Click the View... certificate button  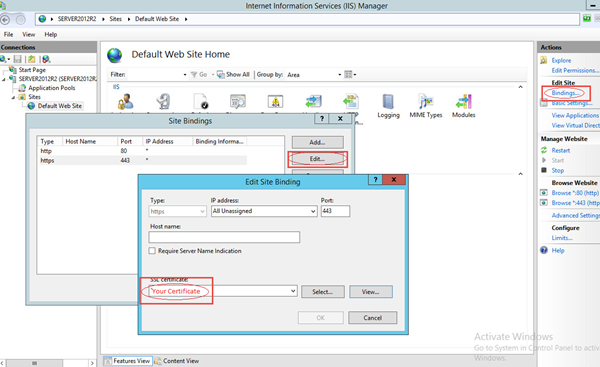click(x=370, y=292)
